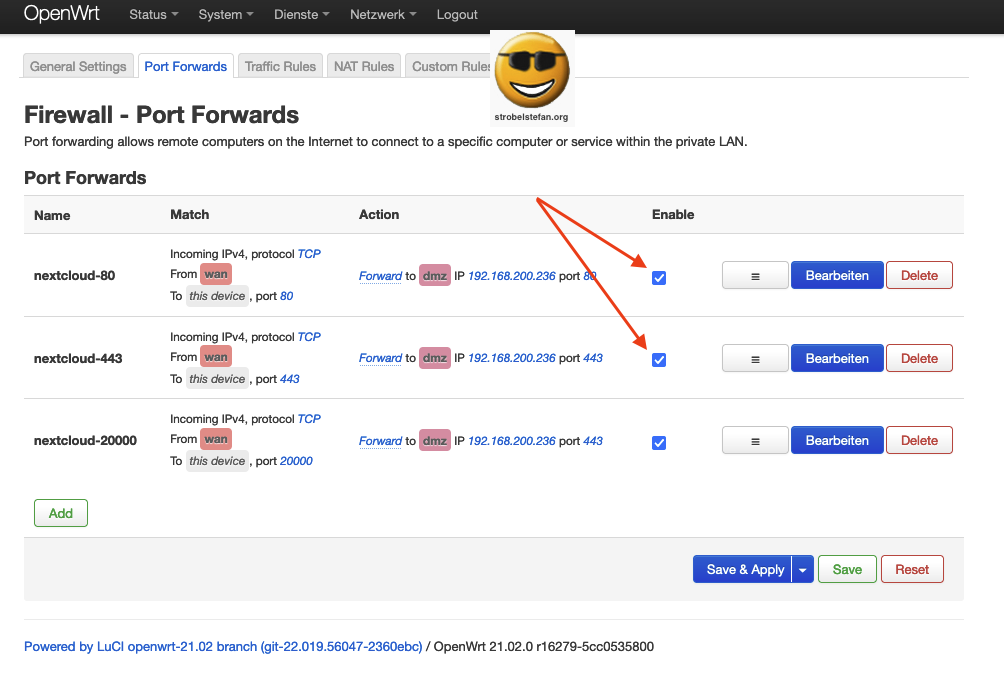The width and height of the screenshot is (1004, 681).
Task: Disable the nextcloud-80 forwarding rule
Action: tap(658, 277)
